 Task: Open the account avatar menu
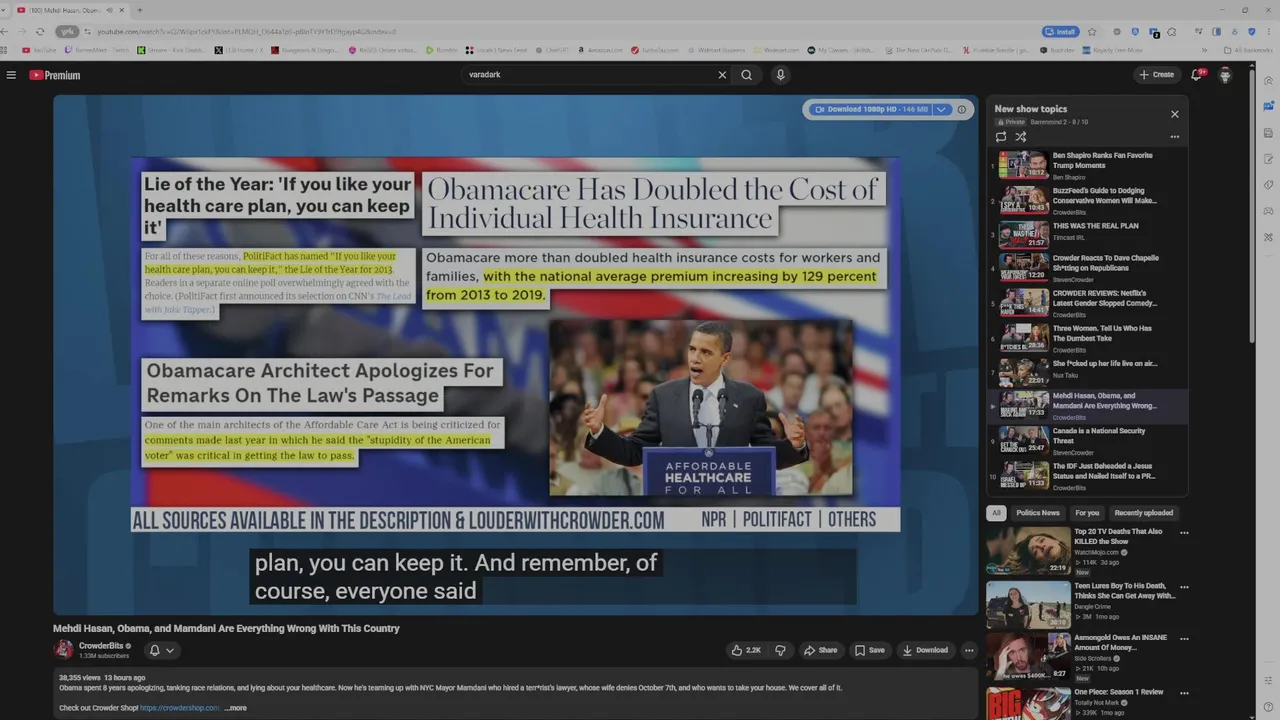(1225, 75)
